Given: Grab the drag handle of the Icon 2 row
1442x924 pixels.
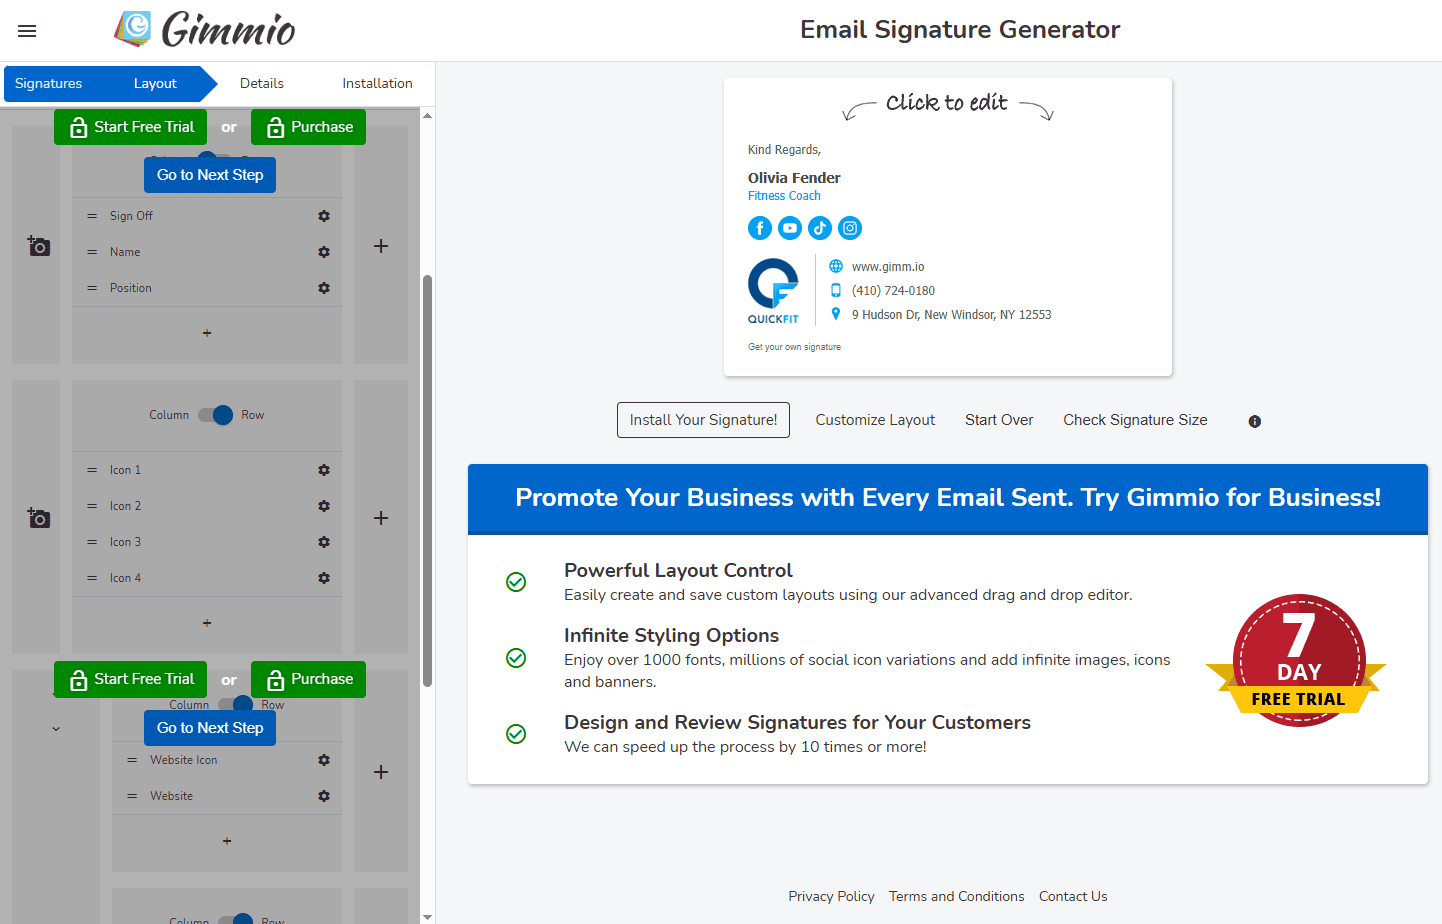Looking at the screenshot, I should coord(92,506).
